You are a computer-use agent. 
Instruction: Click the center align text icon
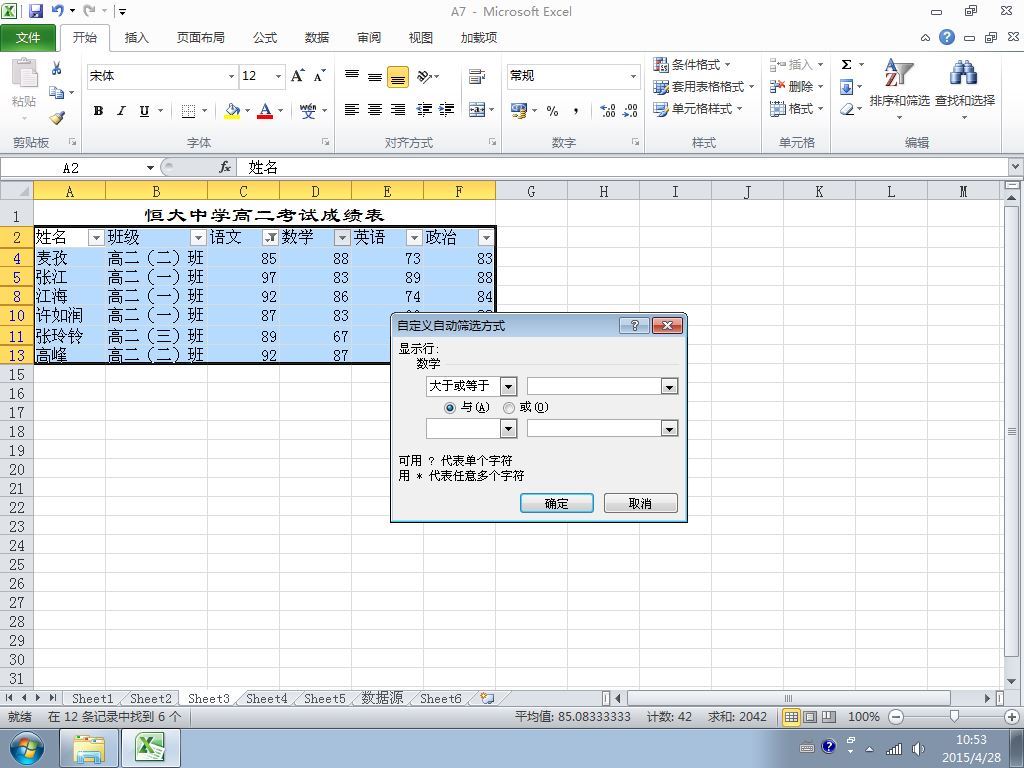pos(375,110)
